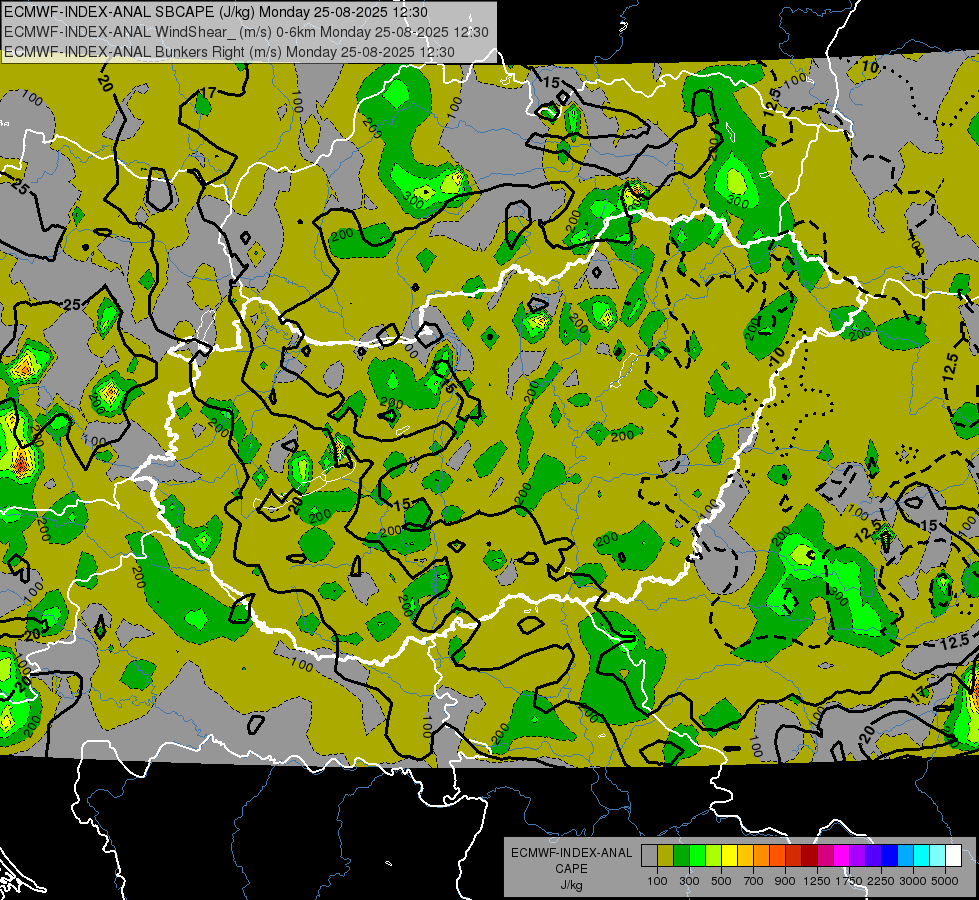979x900 pixels.
Task: Click the 300 tick label in legend
Action: pyautogui.click(x=689, y=881)
